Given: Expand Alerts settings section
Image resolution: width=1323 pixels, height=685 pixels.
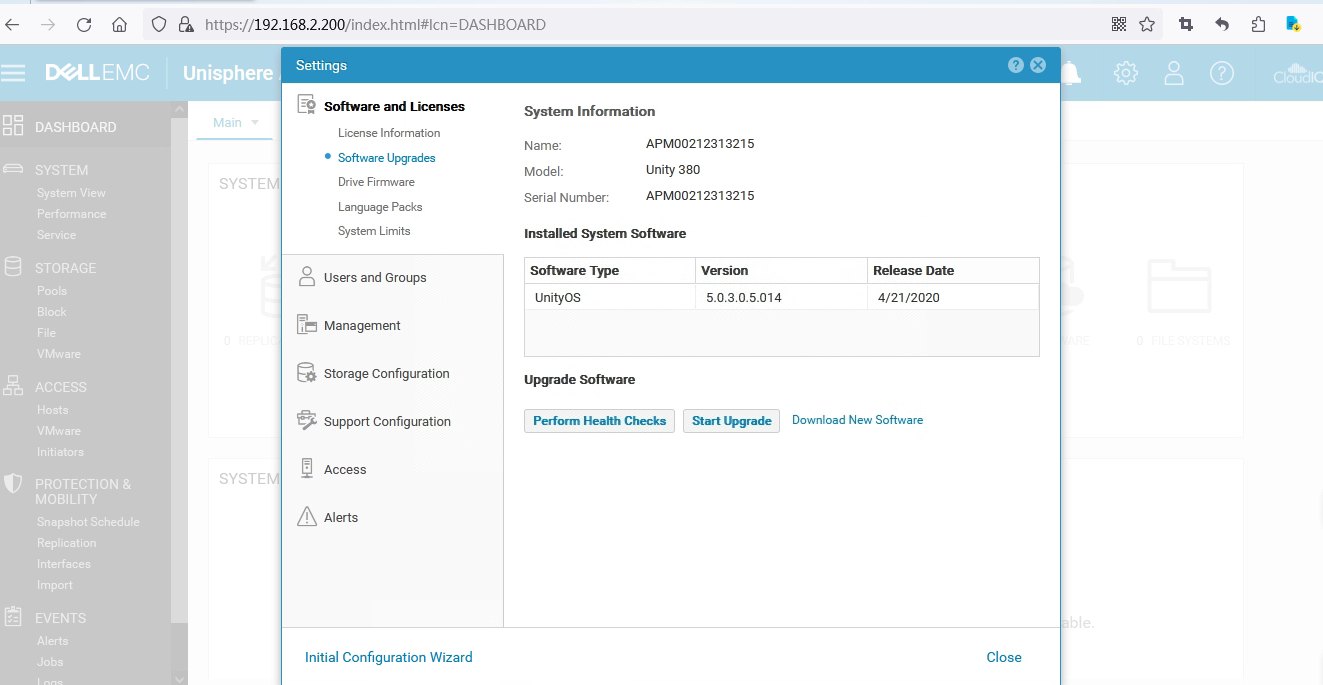Looking at the screenshot, I should pyautogui.click(x=341, y=518).
